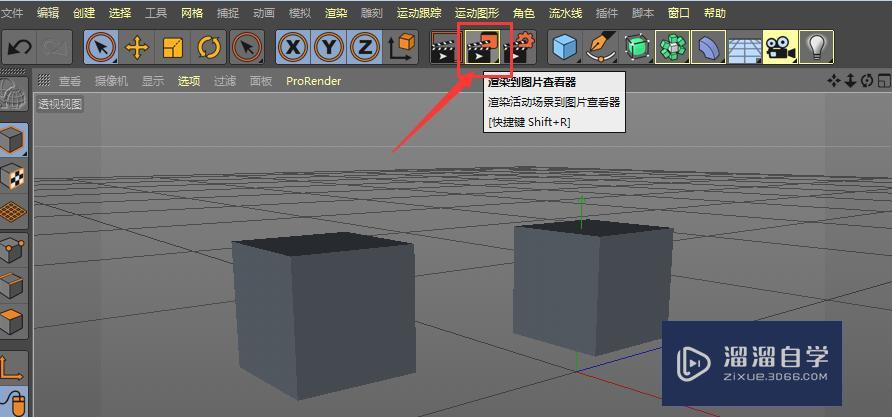Toggle the X axis lock
The image size is (892, 417).
[x=294, y=47]
